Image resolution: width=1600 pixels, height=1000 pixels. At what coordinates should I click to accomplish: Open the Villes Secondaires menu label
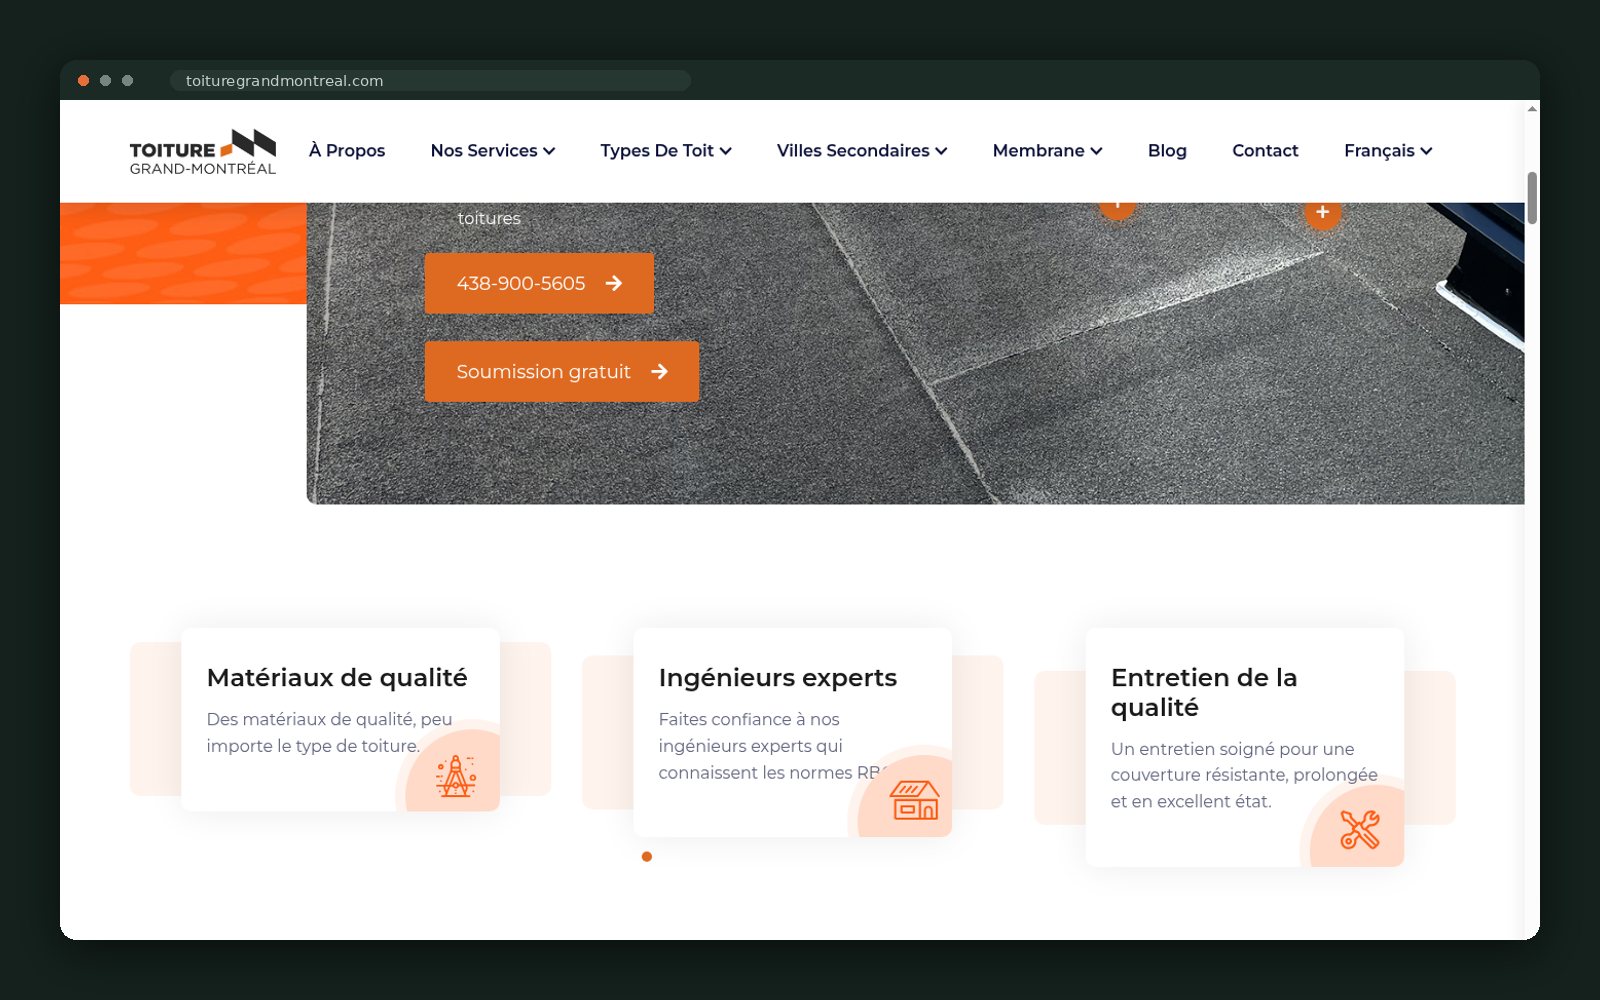point(853,151)
